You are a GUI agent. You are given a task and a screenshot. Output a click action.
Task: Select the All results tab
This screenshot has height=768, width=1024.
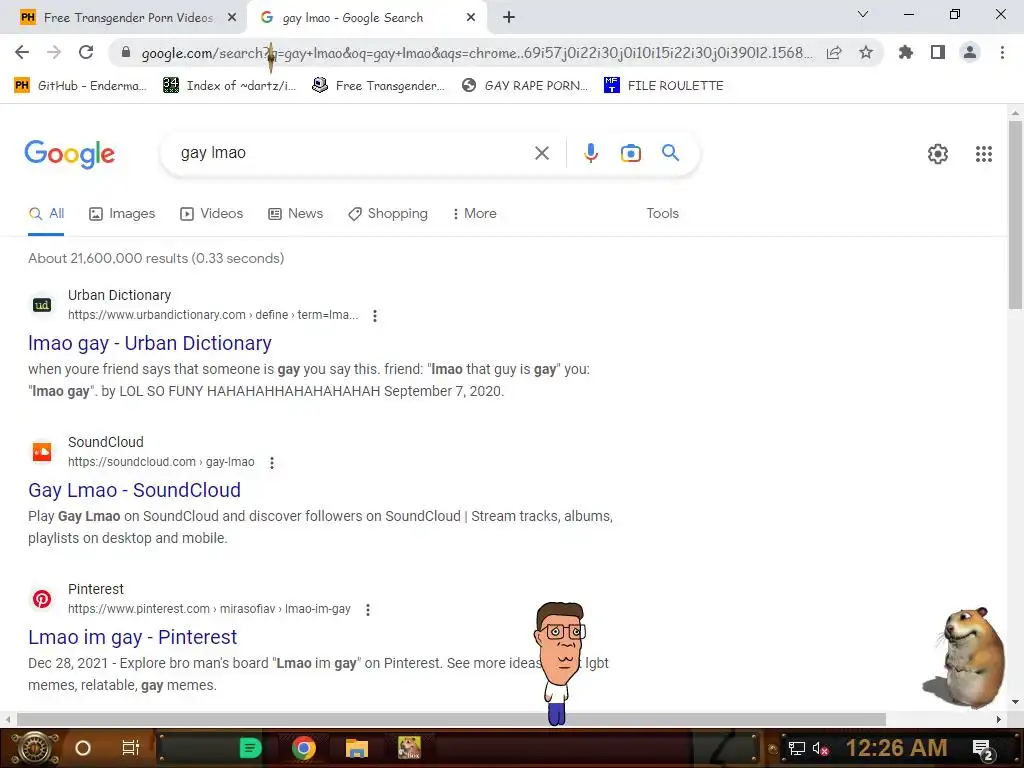[x=46, y=214]
